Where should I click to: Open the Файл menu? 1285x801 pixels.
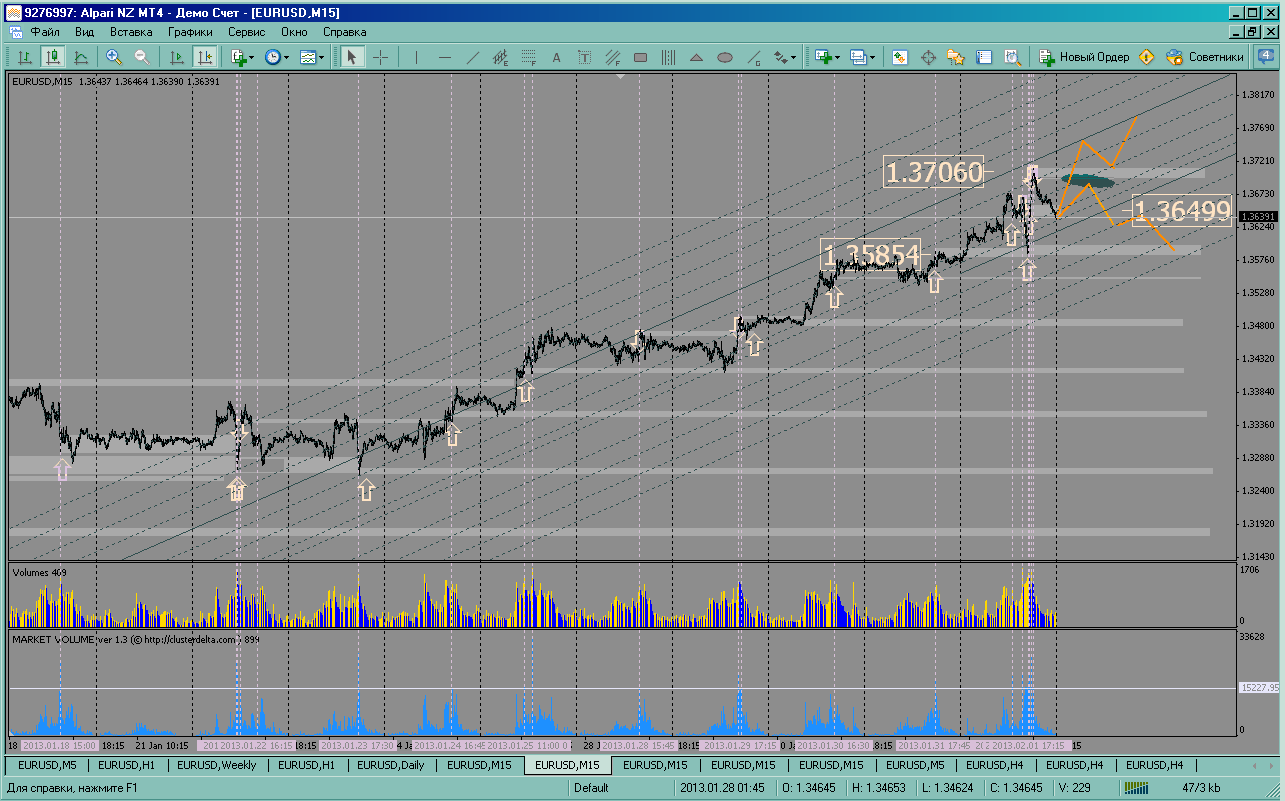(45, 32)
